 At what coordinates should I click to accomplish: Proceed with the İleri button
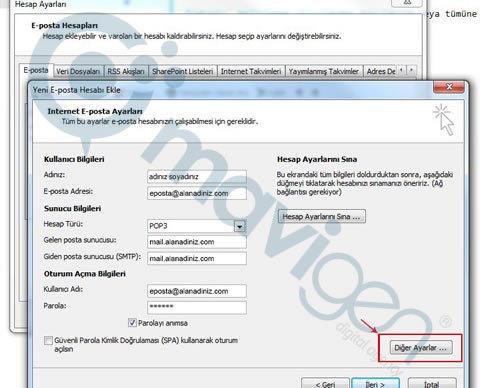(x=375, y=384)
